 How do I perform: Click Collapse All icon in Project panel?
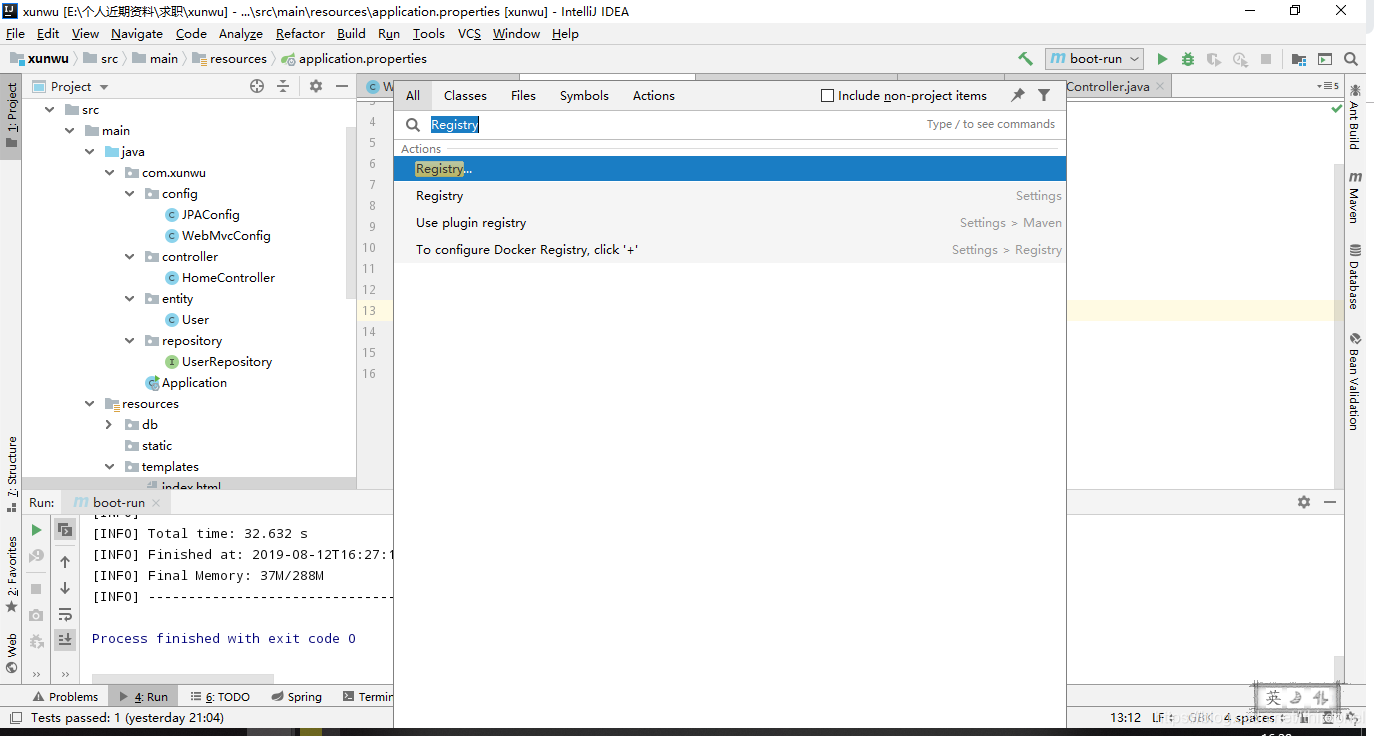click(x=283, y=87)
